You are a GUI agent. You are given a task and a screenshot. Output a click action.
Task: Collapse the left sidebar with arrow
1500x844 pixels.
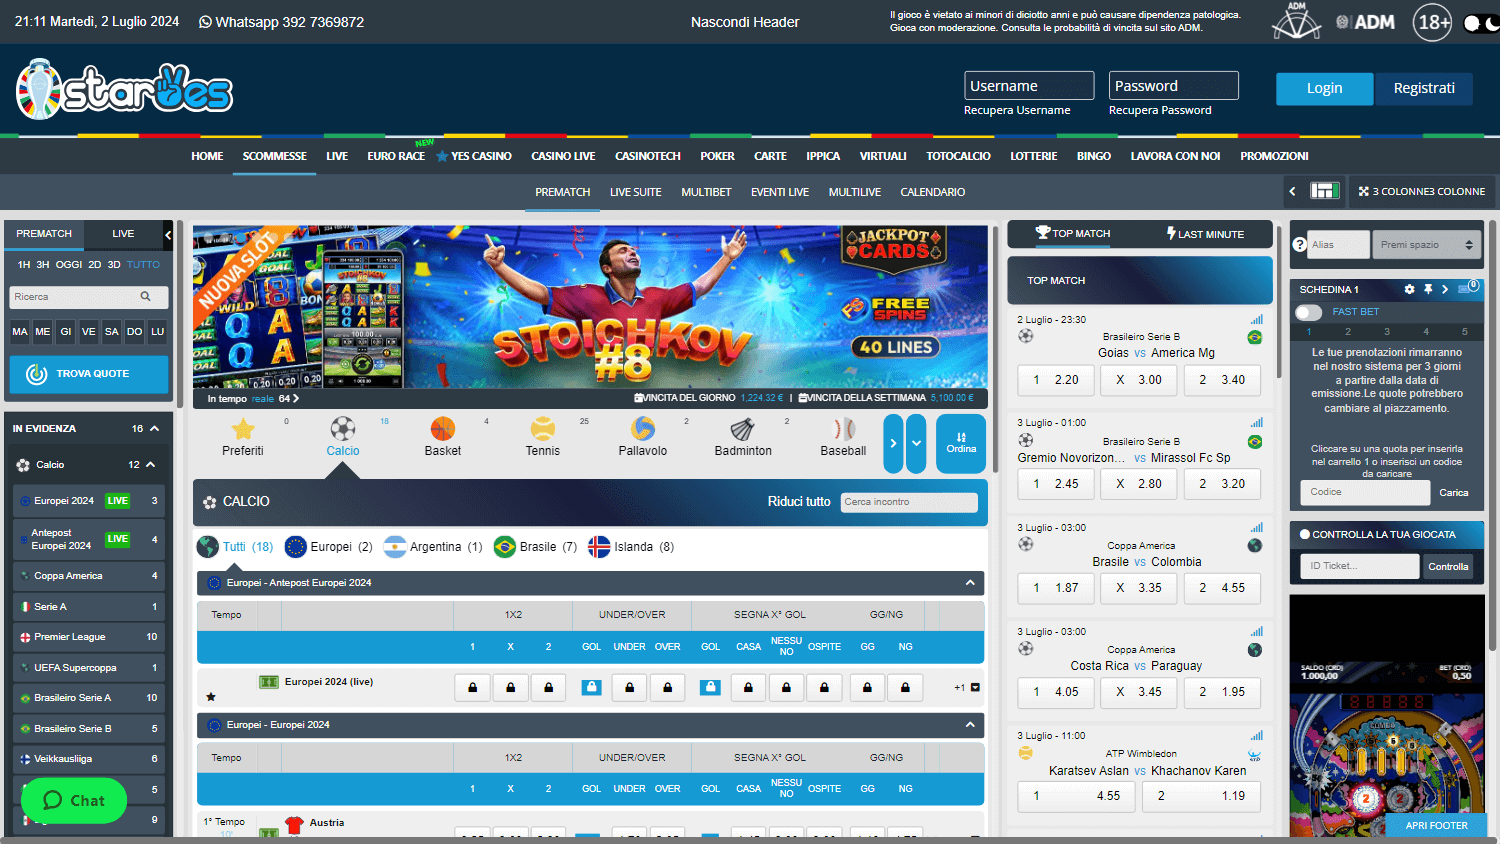pyautogui.click(x=168, y=234)
